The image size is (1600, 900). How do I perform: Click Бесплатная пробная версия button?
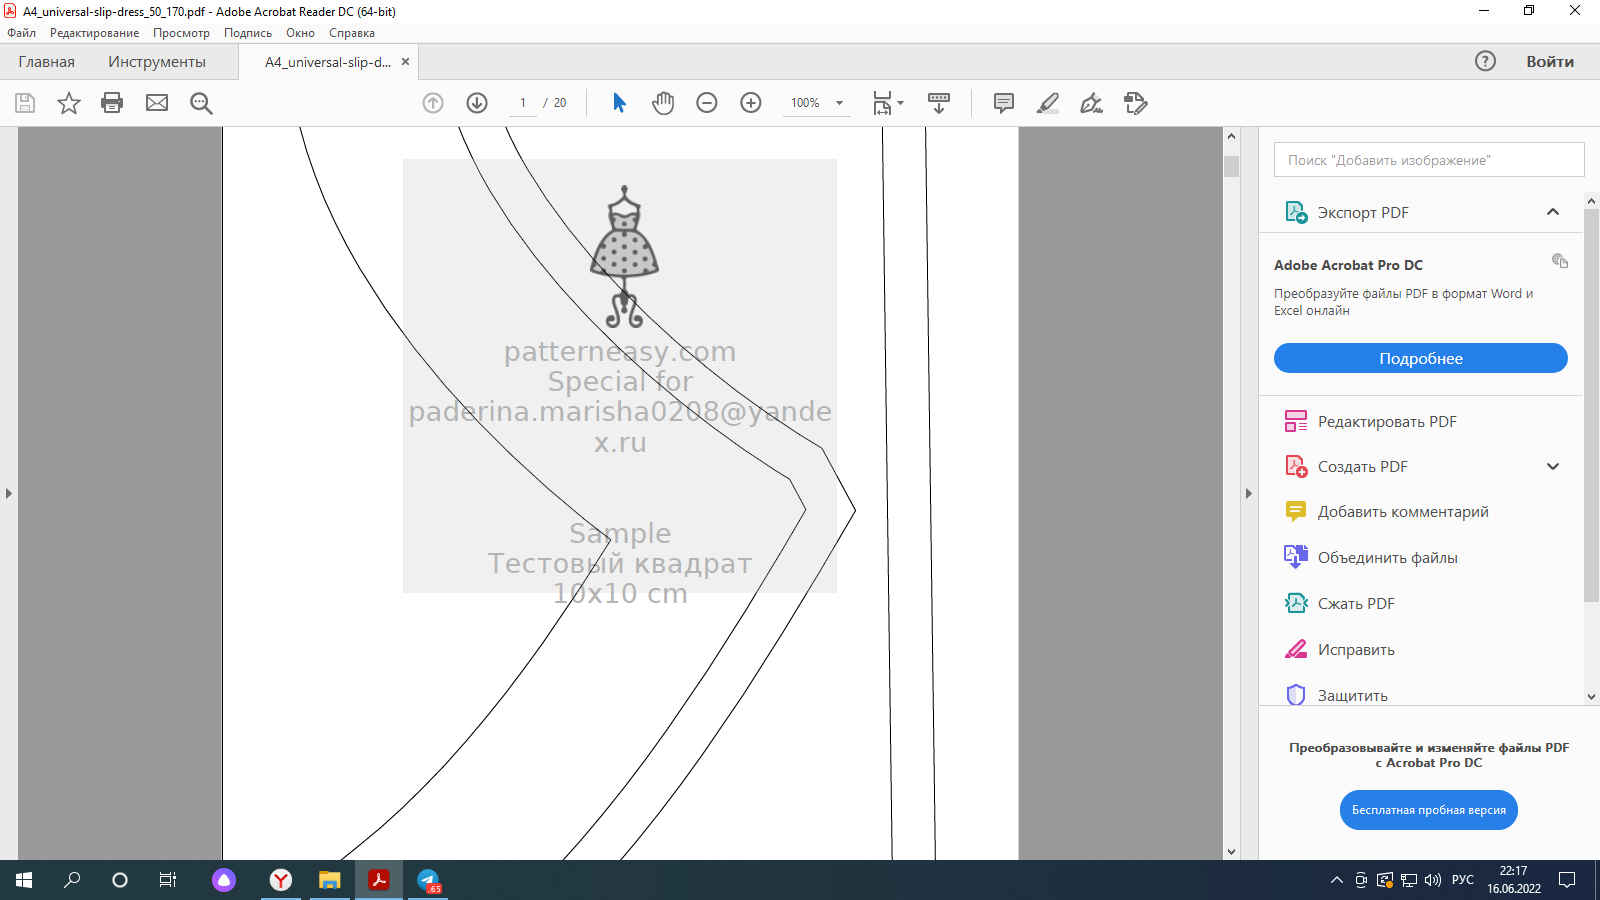click(x=1428, y=810)
